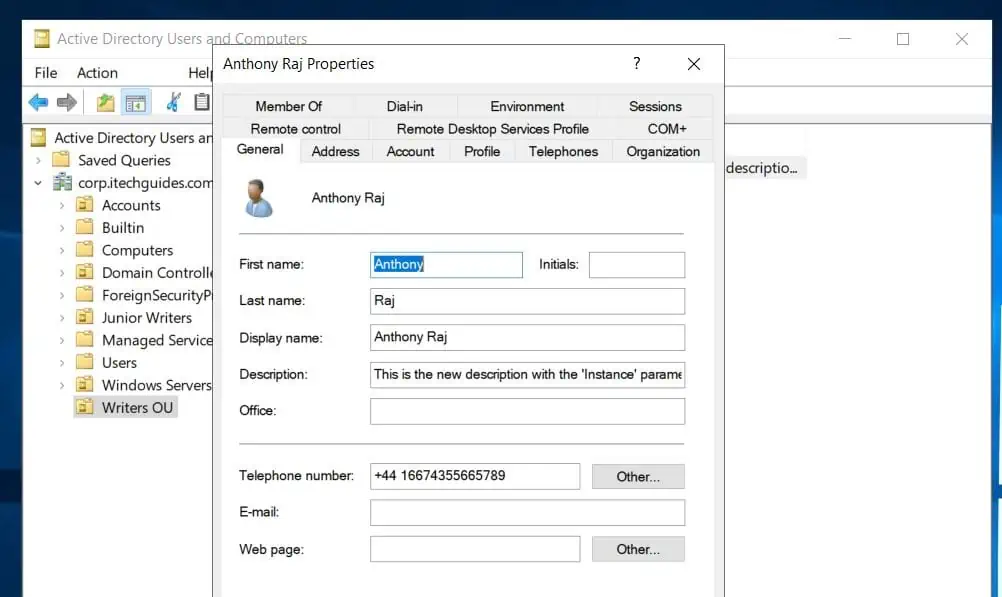Image resolution: width=1002 pixels, height=597 pixels.
Task: Switch to the Telephones tab
Action: point(564,151)
